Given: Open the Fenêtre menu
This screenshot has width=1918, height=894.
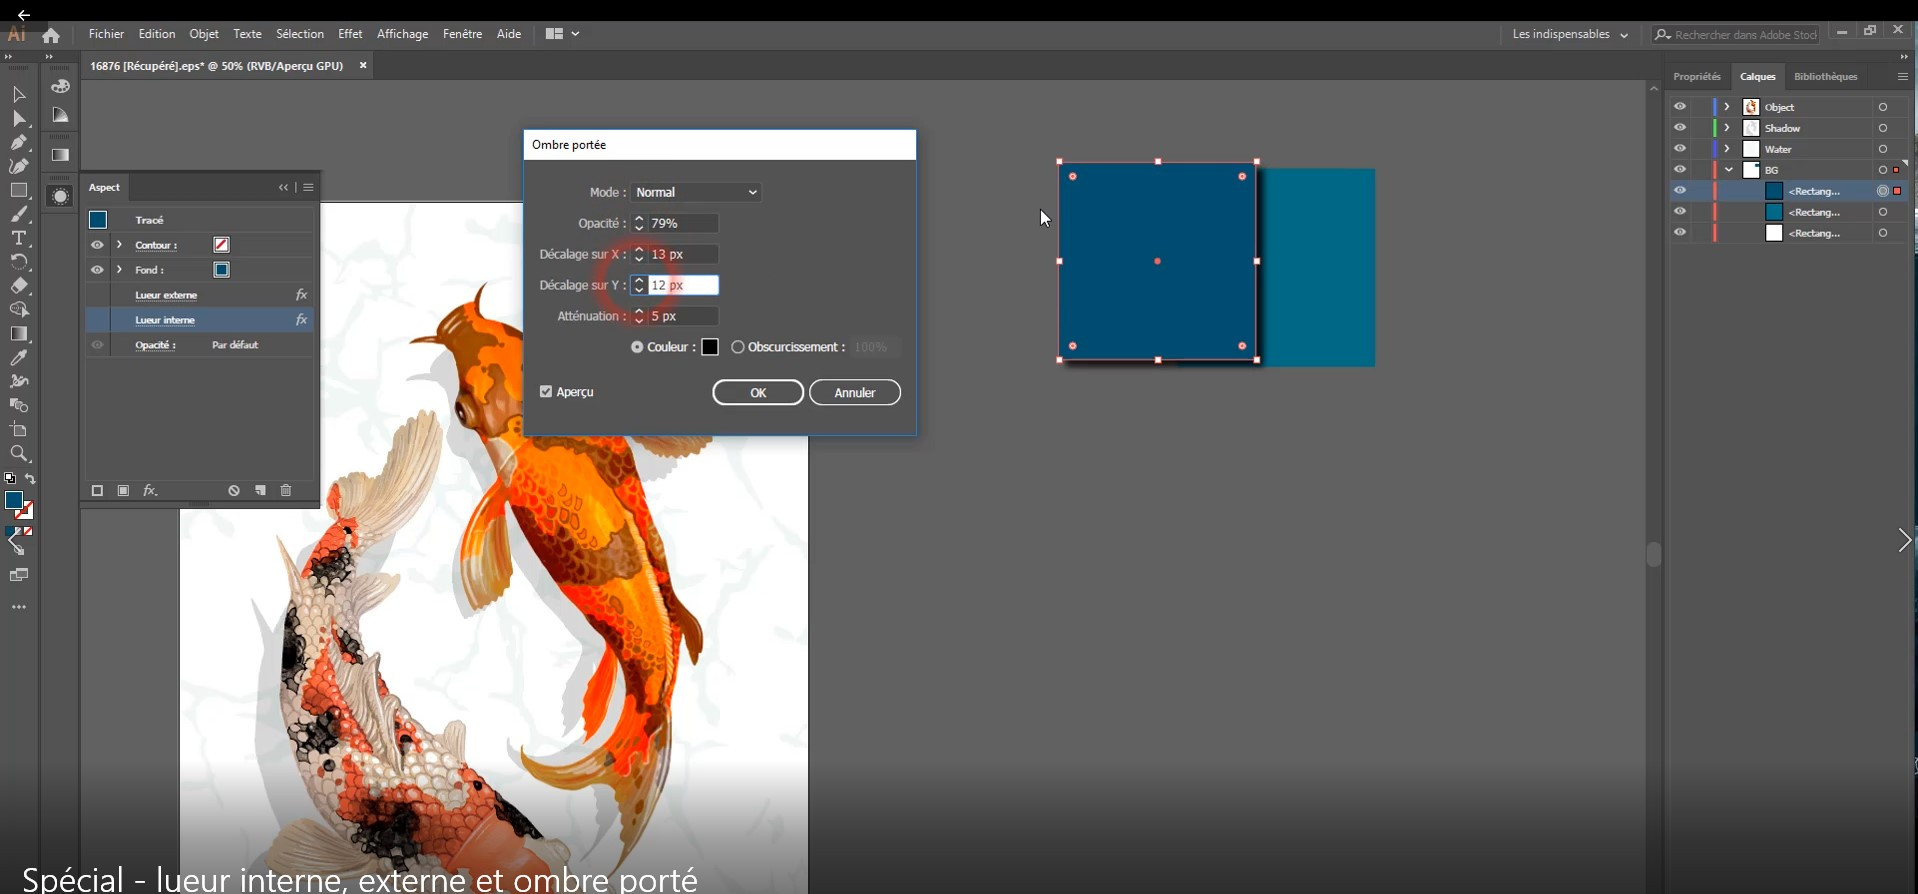Looking at the screenshot, I should 462,34.
